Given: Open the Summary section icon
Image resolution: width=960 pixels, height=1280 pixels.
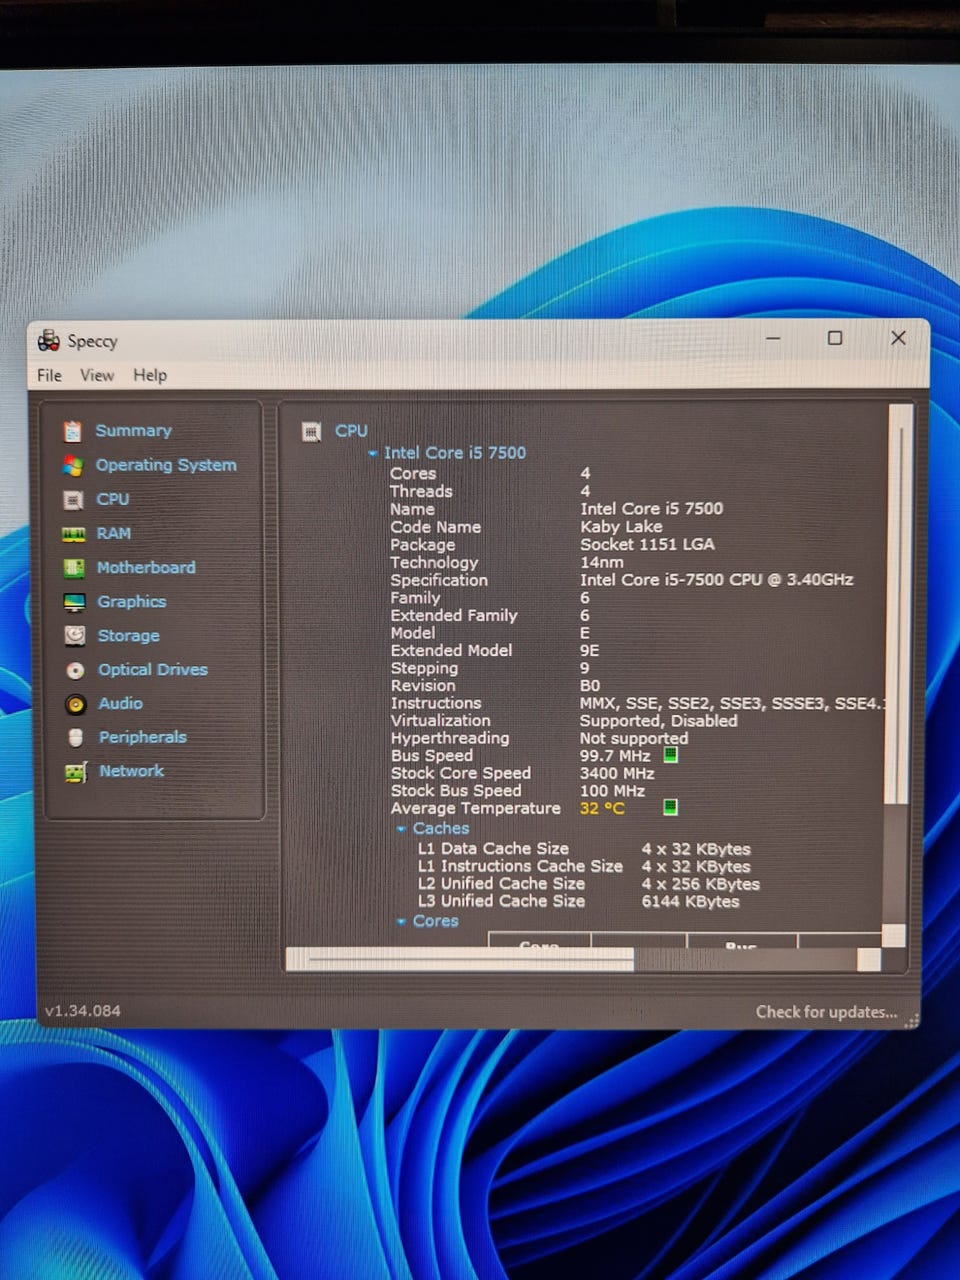Looking at the screenshot, I should pyautogui.click(x=72, y=431).
